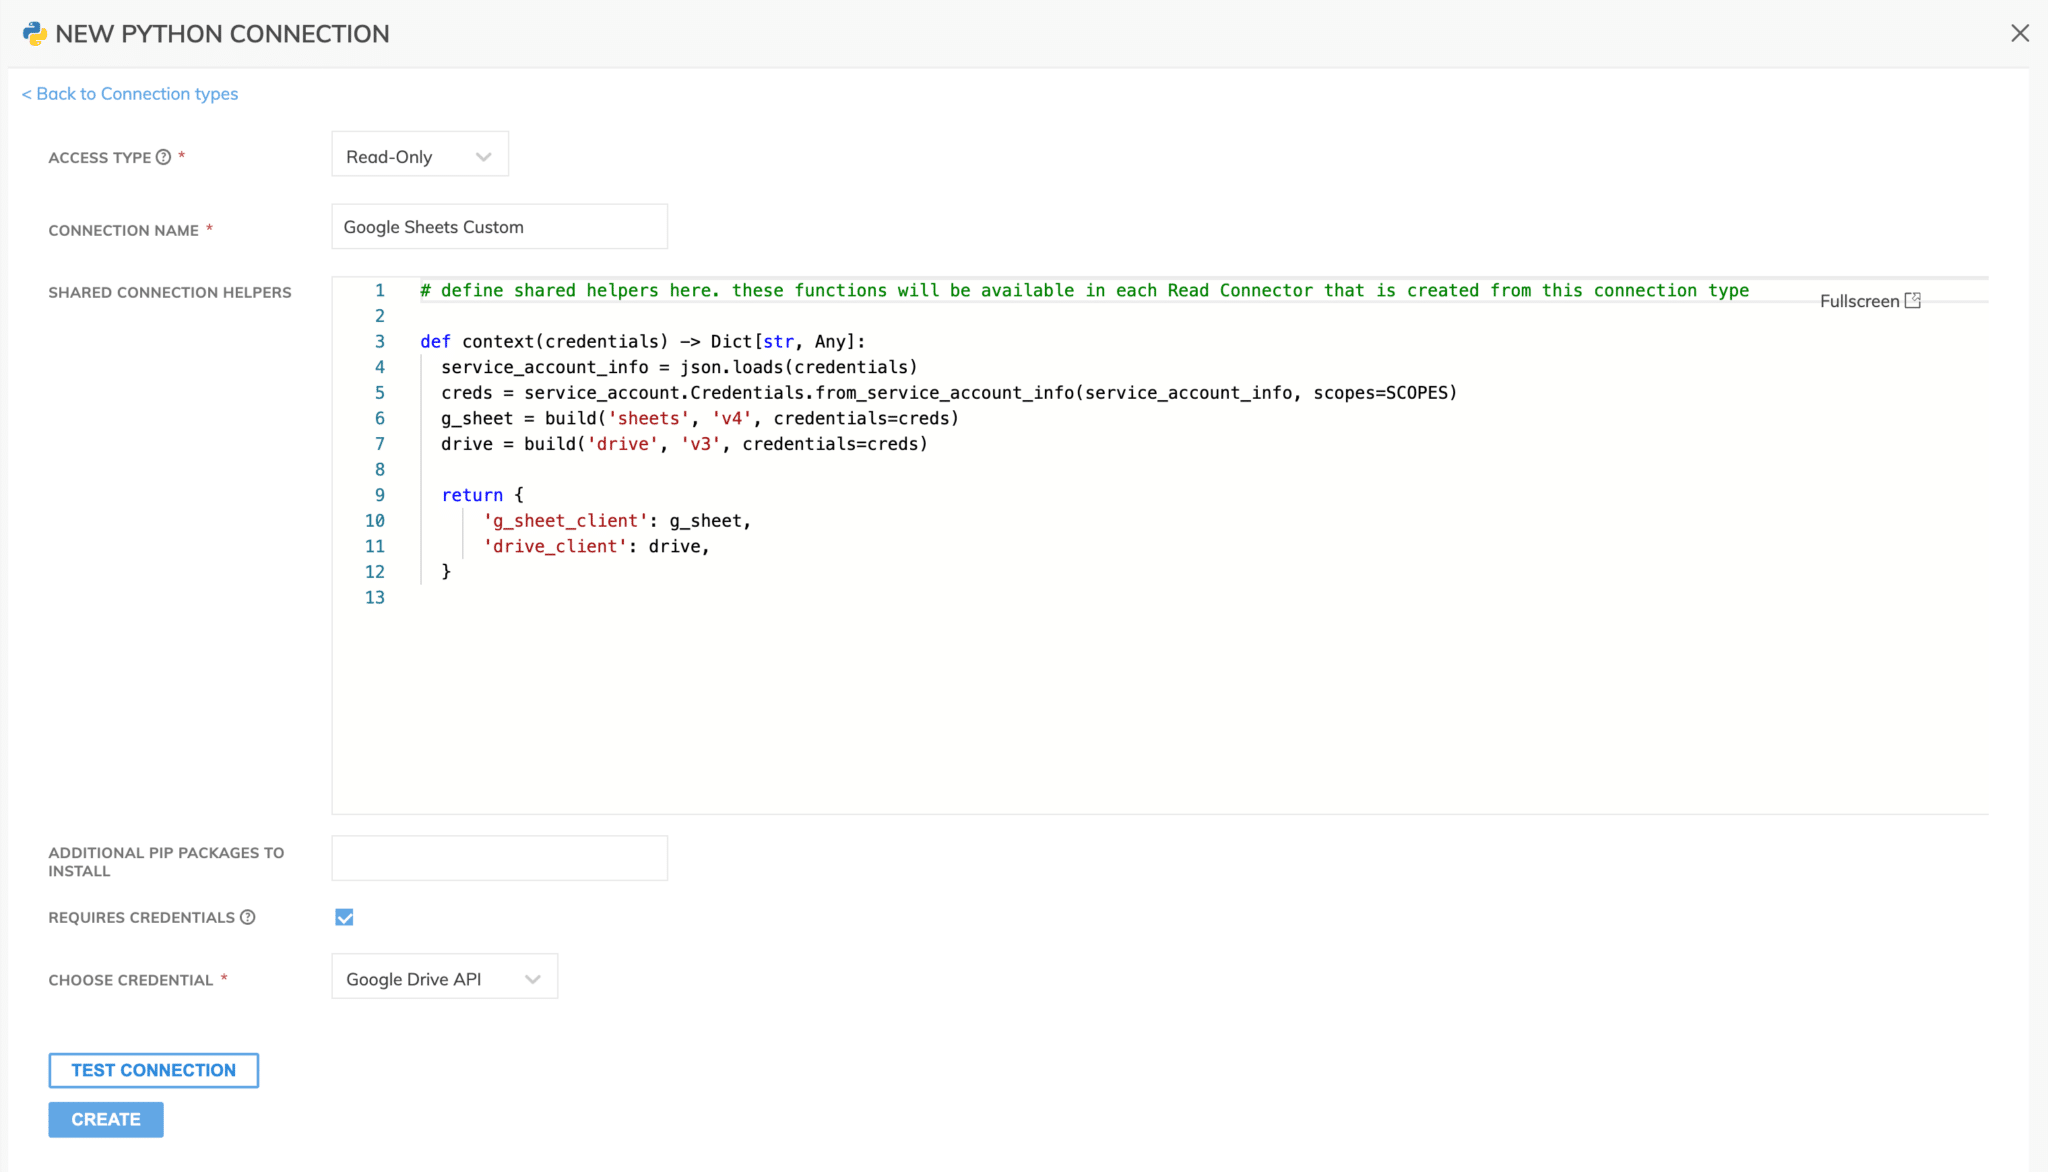Click the Create button
The image size is (2048, 1172).
[106, 1119]
